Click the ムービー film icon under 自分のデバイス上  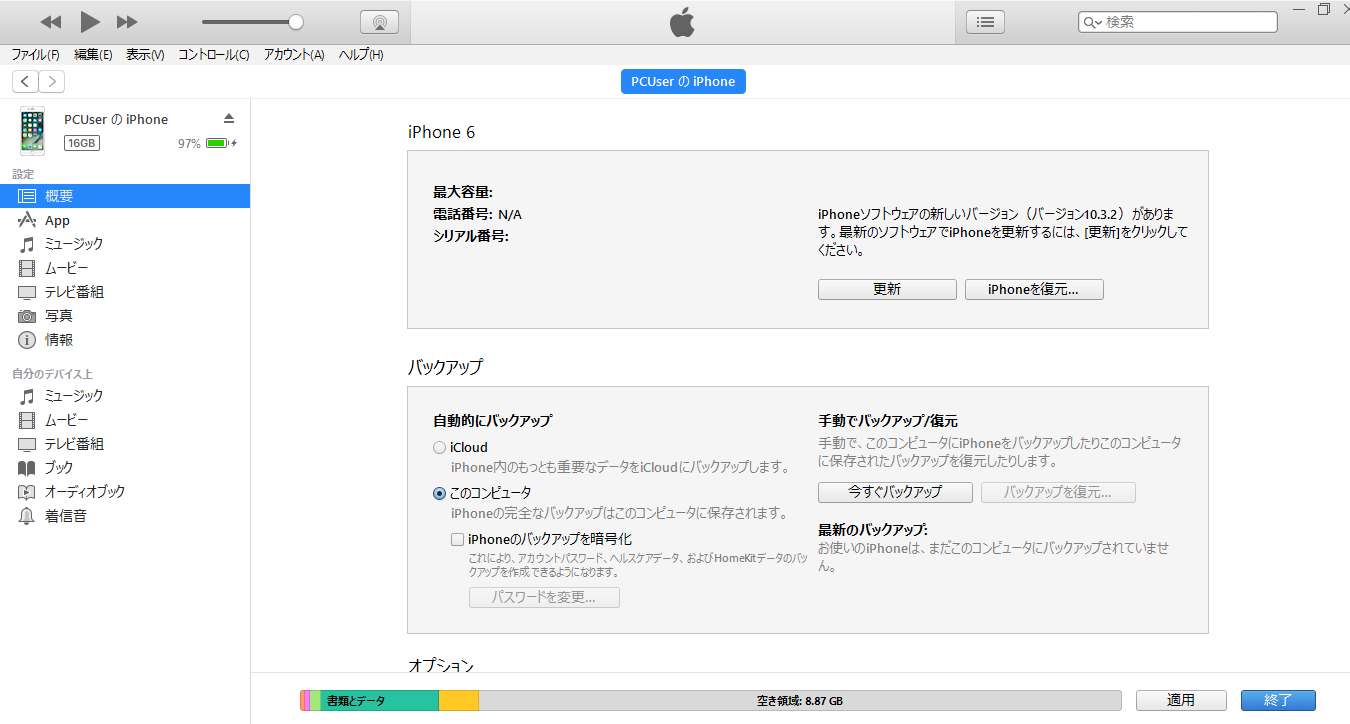click(x=27, y=420)
